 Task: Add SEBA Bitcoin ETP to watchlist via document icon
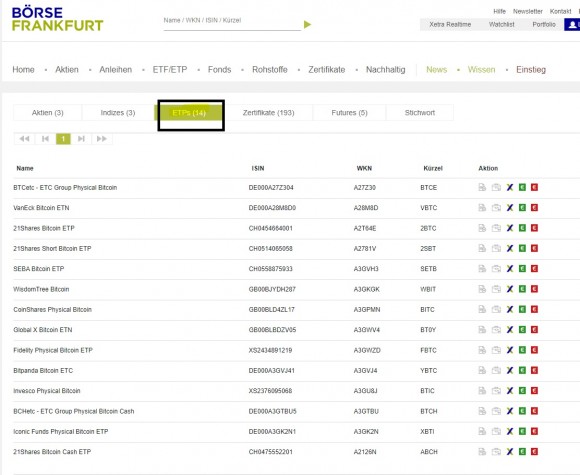pos(482,269)
